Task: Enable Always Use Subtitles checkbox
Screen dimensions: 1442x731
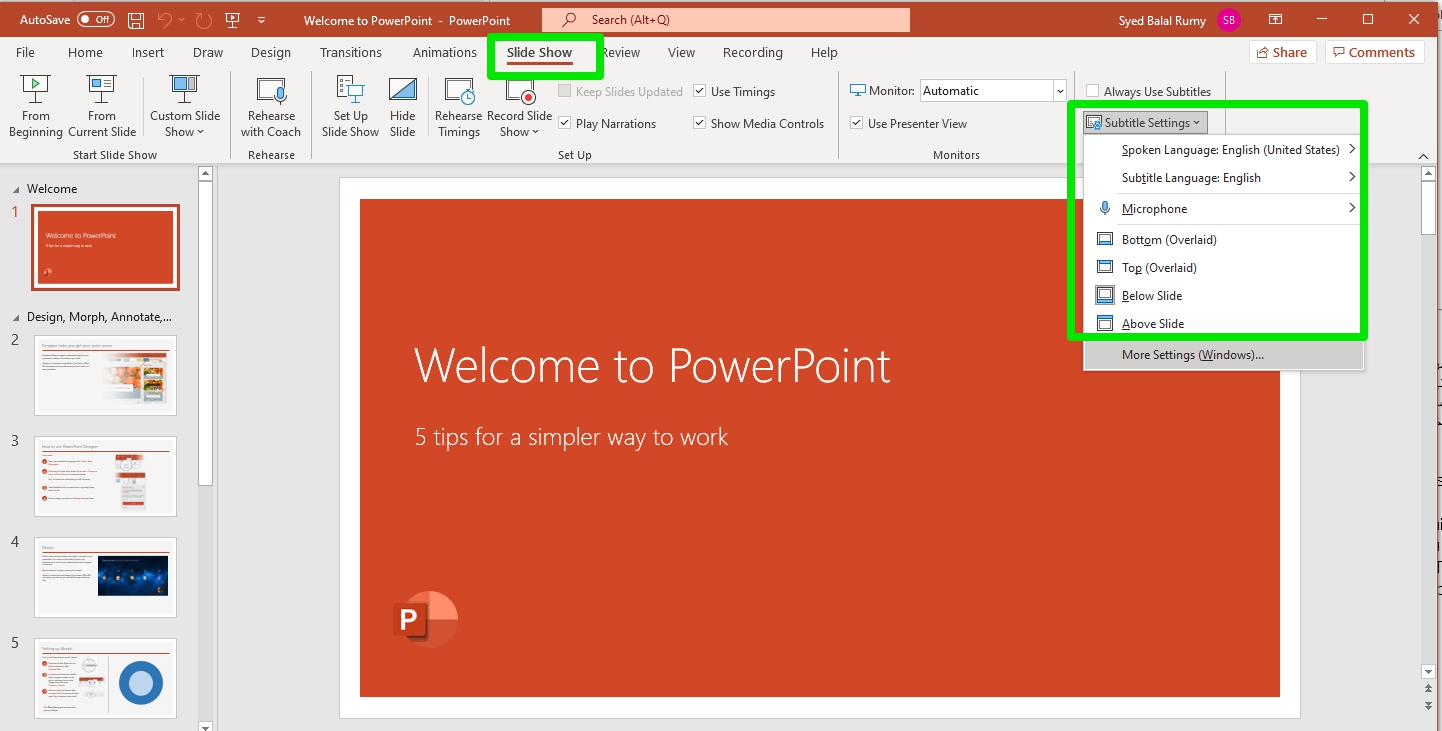Action: [x=1093, y=91]
